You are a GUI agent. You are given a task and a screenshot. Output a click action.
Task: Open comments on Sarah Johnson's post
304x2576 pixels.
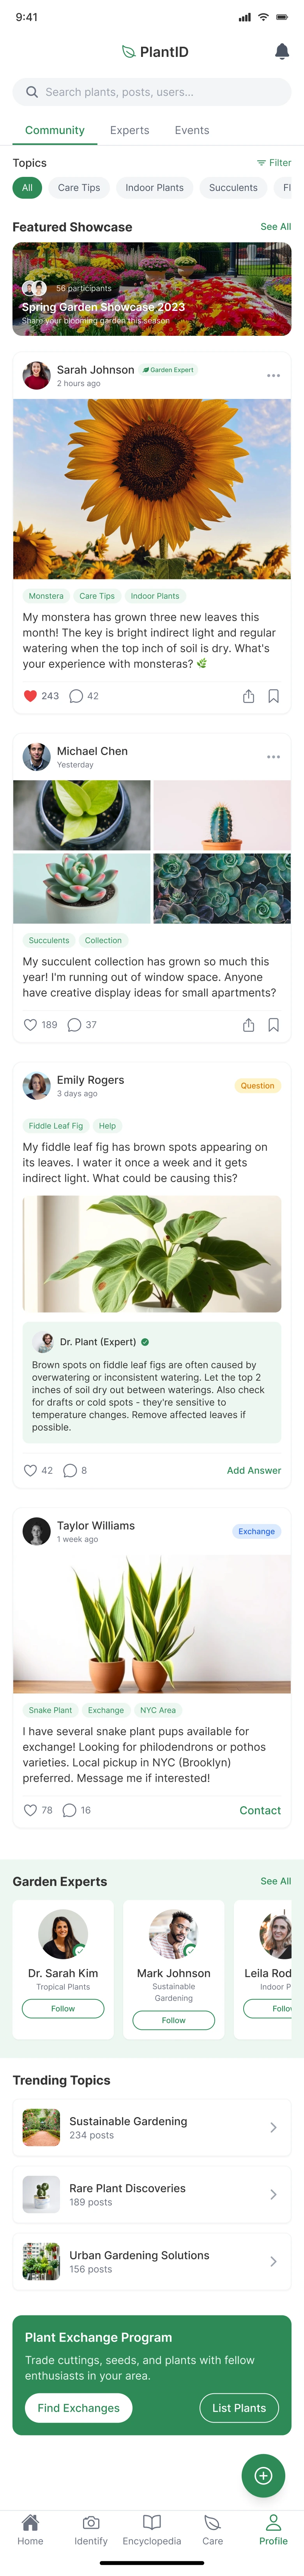coord(76,696)
